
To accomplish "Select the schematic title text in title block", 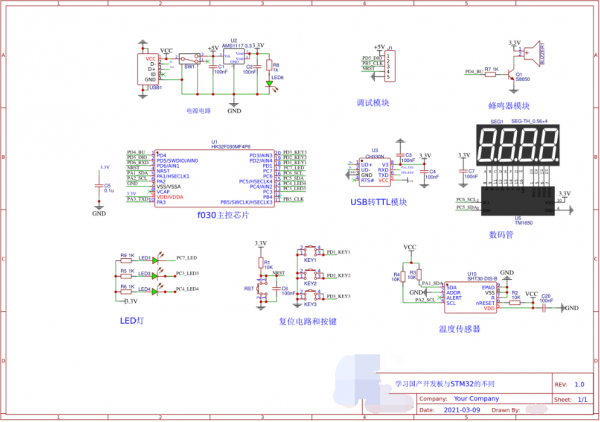I will (444, 383).
